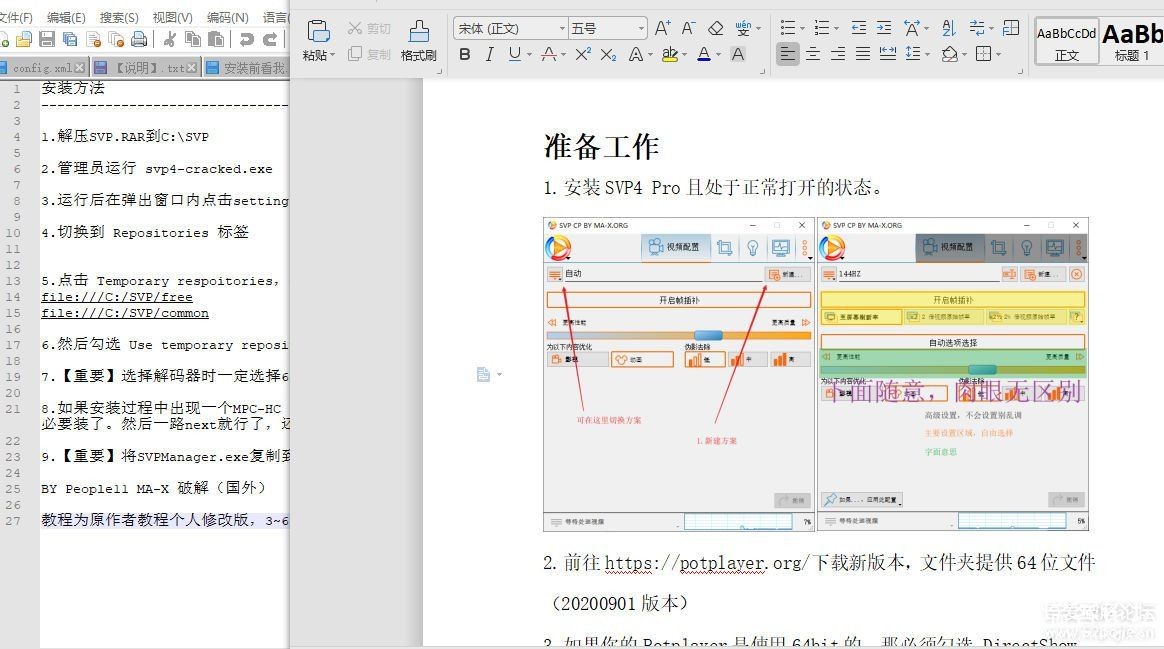Open the 编码(N) menu in Notepad++
The width and height of the screenshot is (1164, 649).
pyautogui.click(x=227, y=17)
